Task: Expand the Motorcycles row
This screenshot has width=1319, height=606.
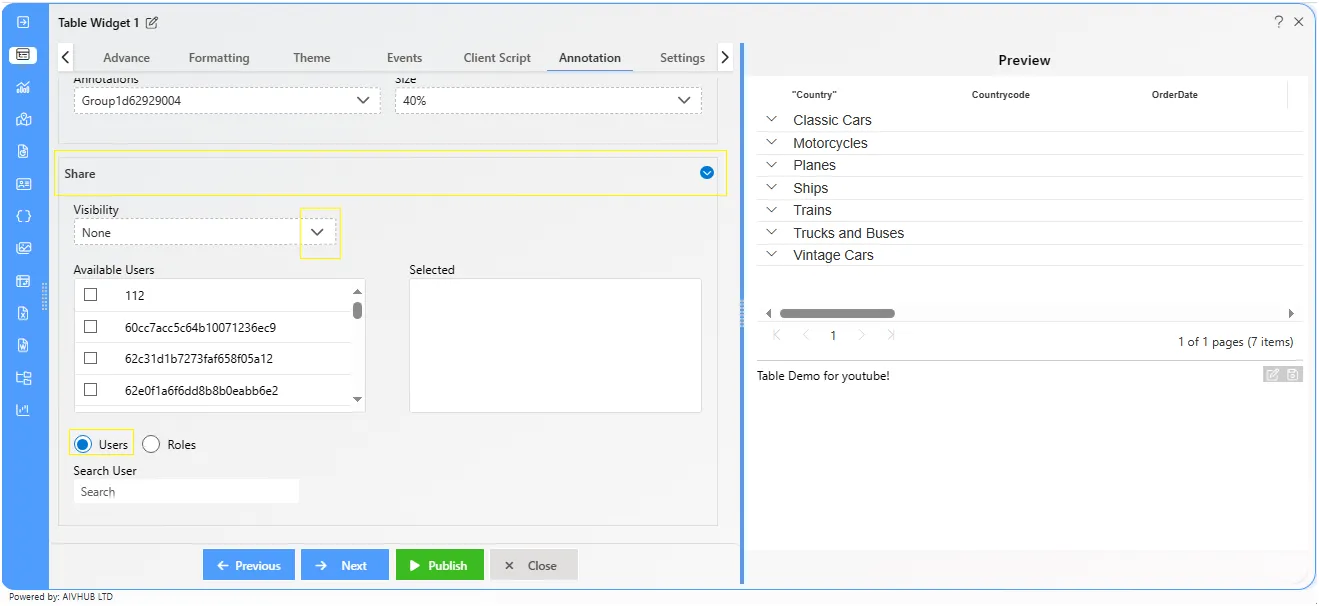Action: (771, 142)
